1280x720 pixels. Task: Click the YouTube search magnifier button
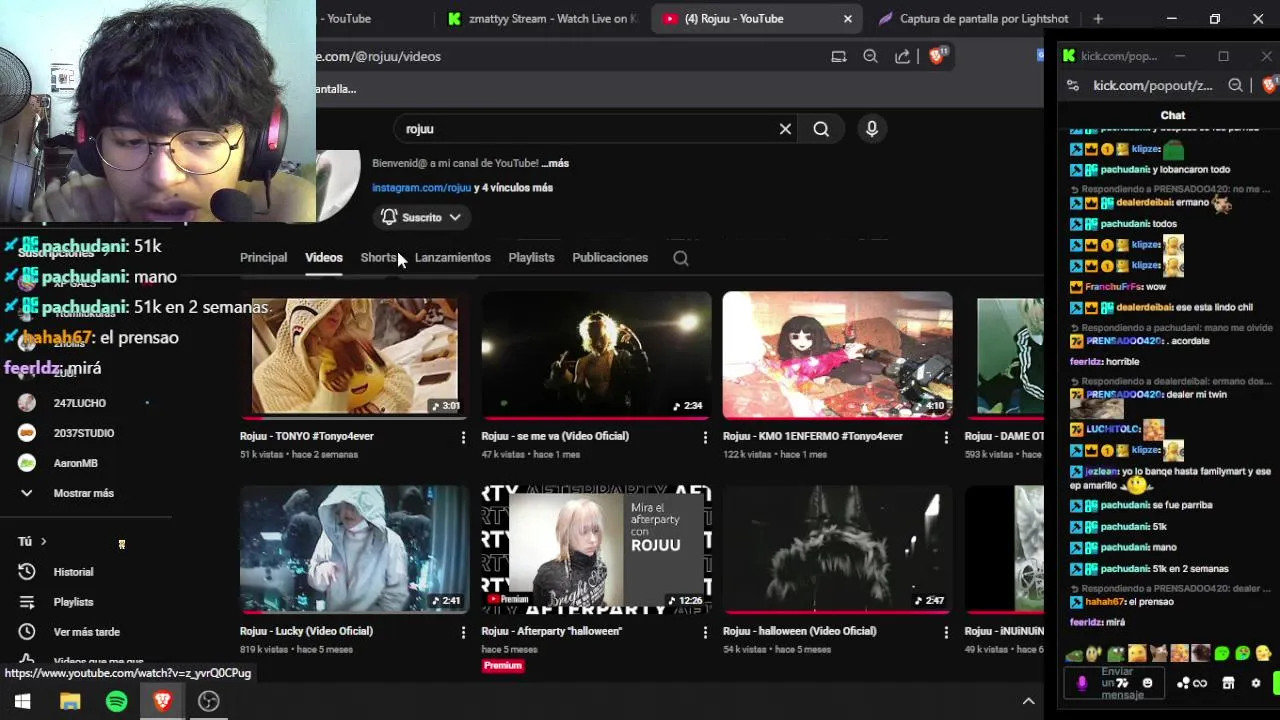click(x=821, y=129)
